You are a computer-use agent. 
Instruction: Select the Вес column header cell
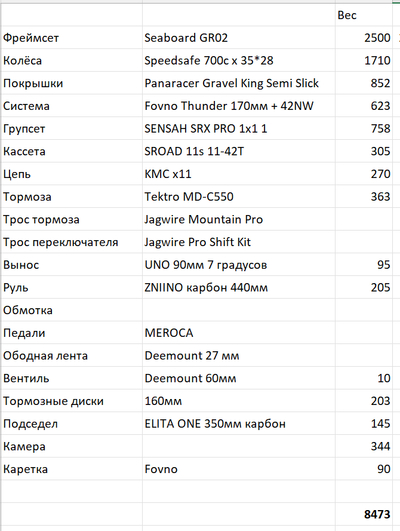[364, 15]
